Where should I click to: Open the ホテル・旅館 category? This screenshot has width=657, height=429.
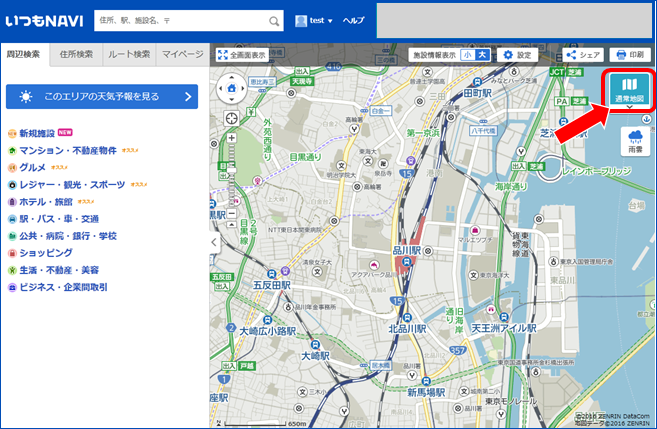tap(46, 202)
